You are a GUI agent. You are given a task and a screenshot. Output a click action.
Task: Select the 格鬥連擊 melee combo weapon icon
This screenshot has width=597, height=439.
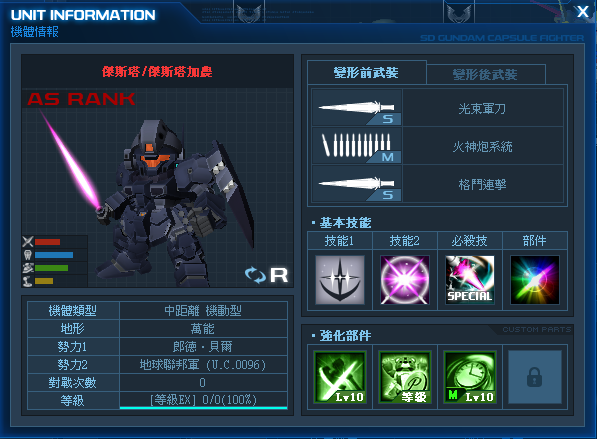click(356, 184)
